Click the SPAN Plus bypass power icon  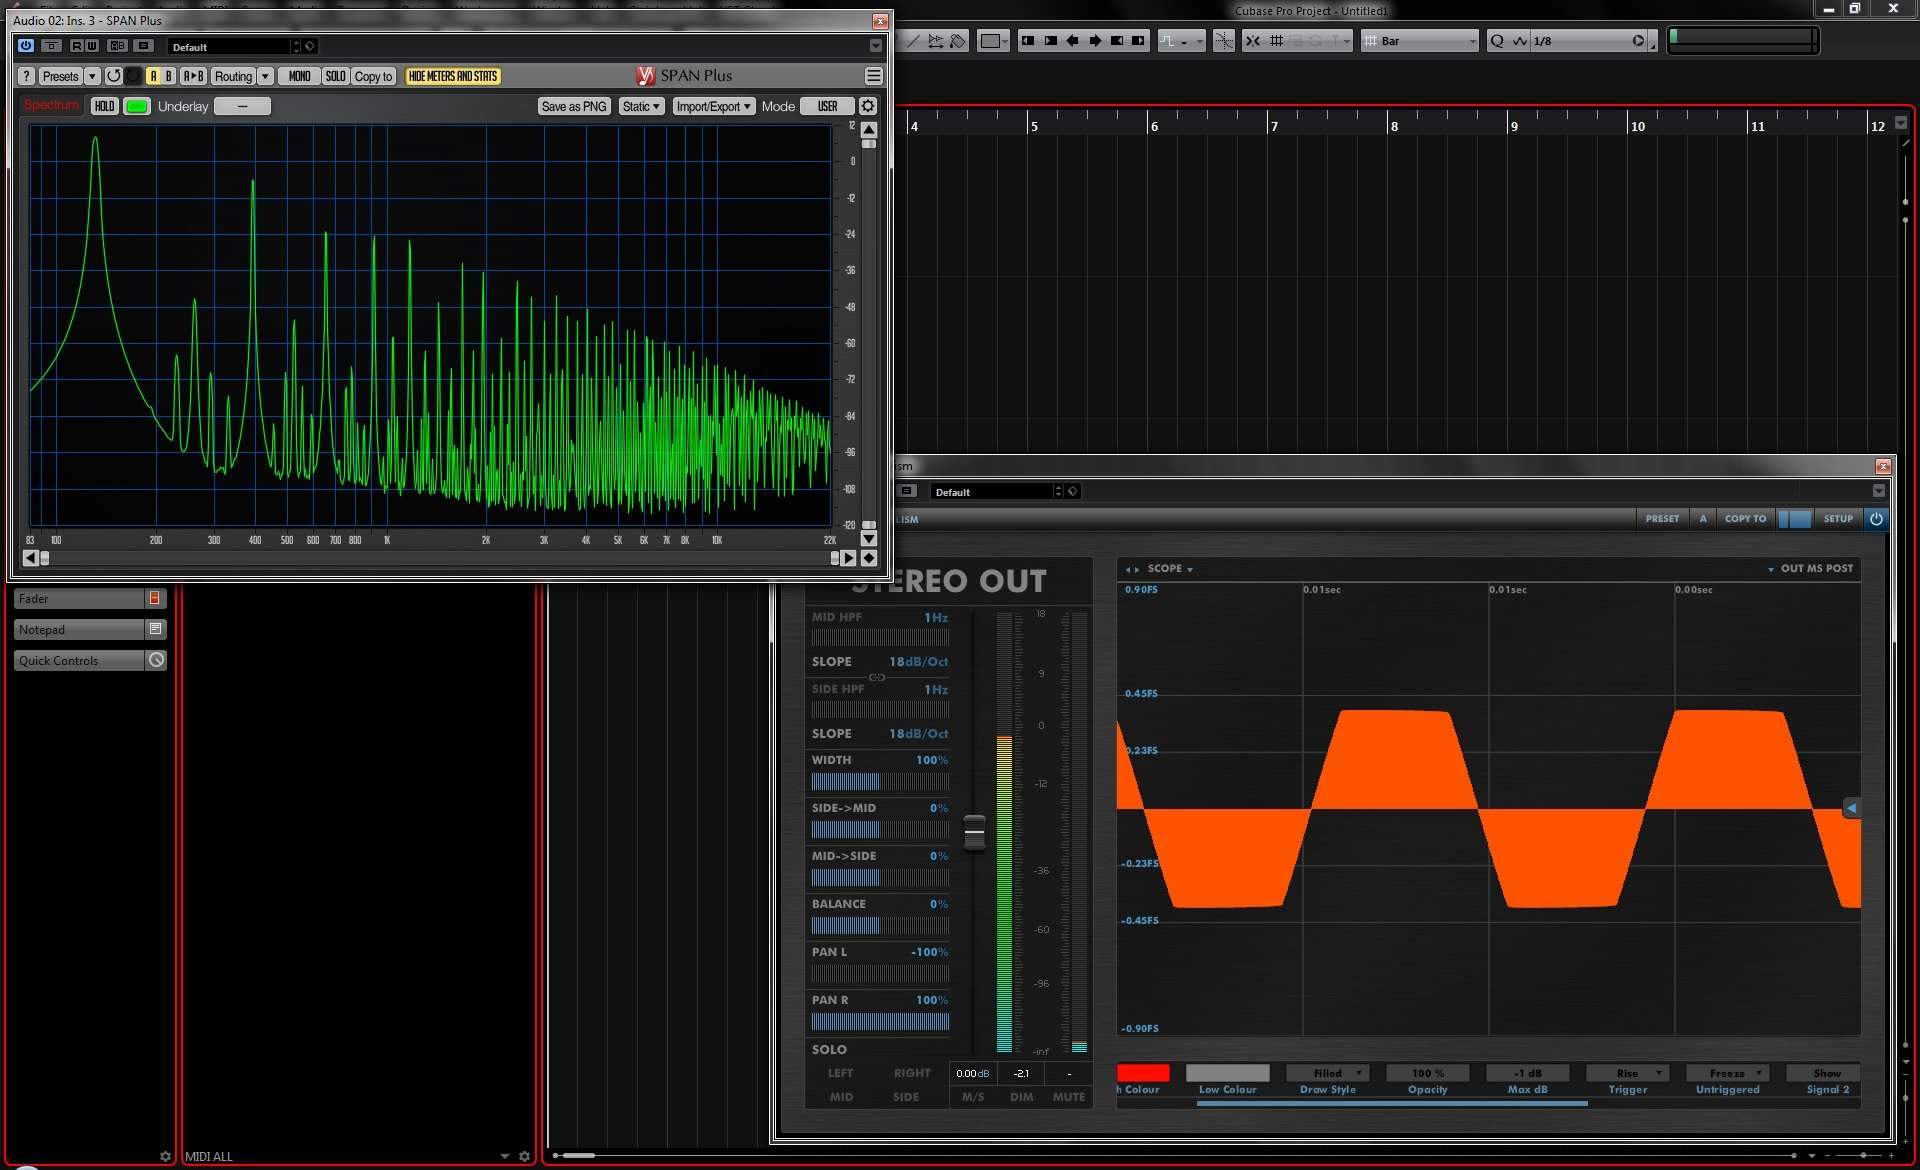coord(26,46)
